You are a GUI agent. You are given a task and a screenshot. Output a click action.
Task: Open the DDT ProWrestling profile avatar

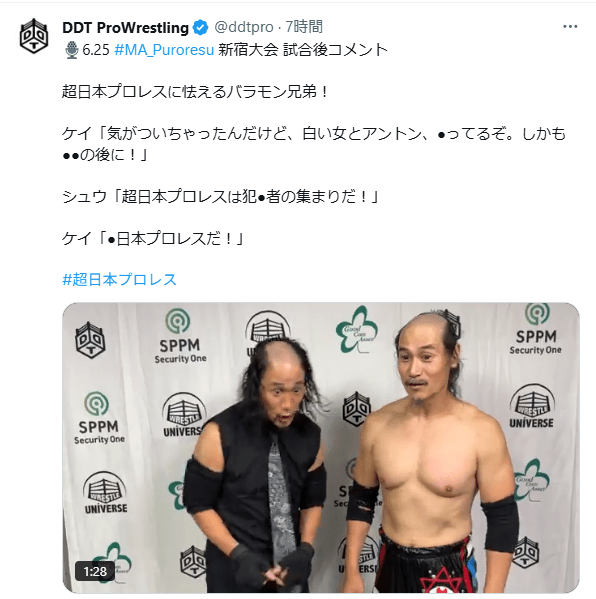34,36
